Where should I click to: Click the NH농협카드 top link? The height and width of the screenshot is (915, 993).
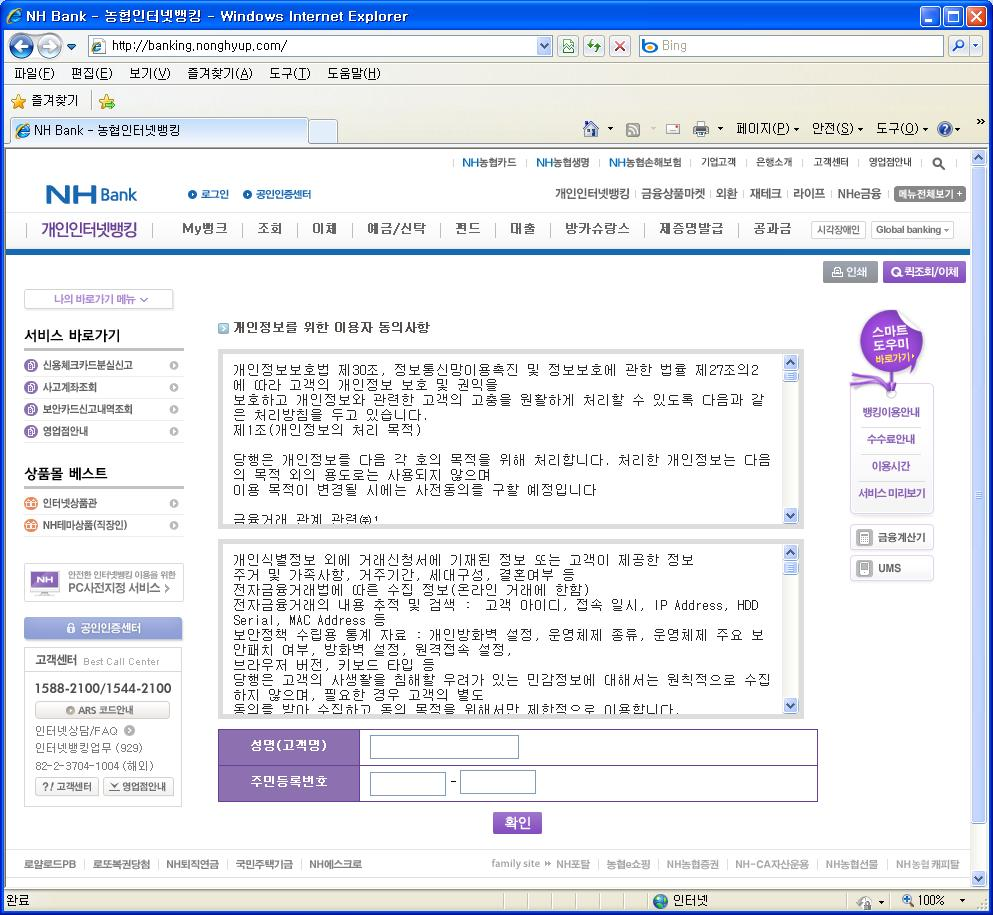click(x=489, y=163)
